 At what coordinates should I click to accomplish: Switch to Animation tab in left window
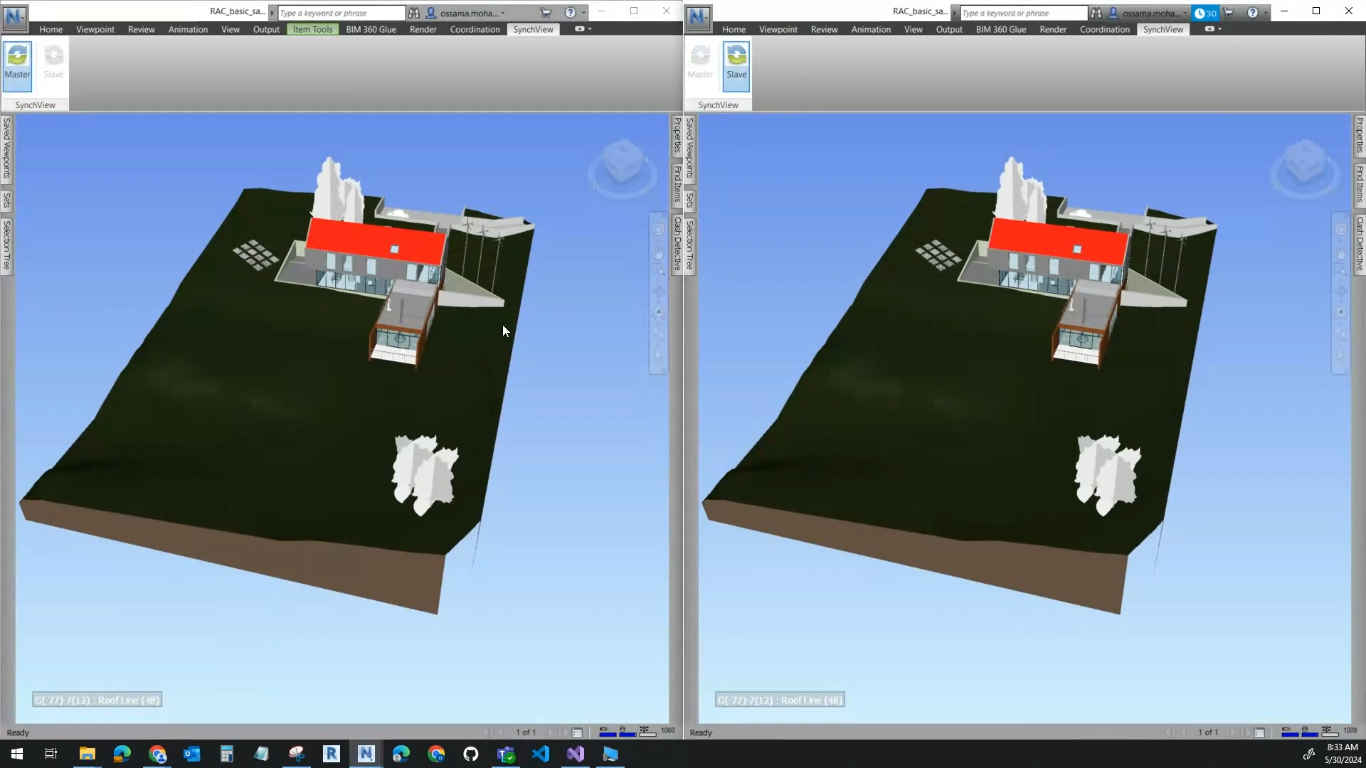188,29
